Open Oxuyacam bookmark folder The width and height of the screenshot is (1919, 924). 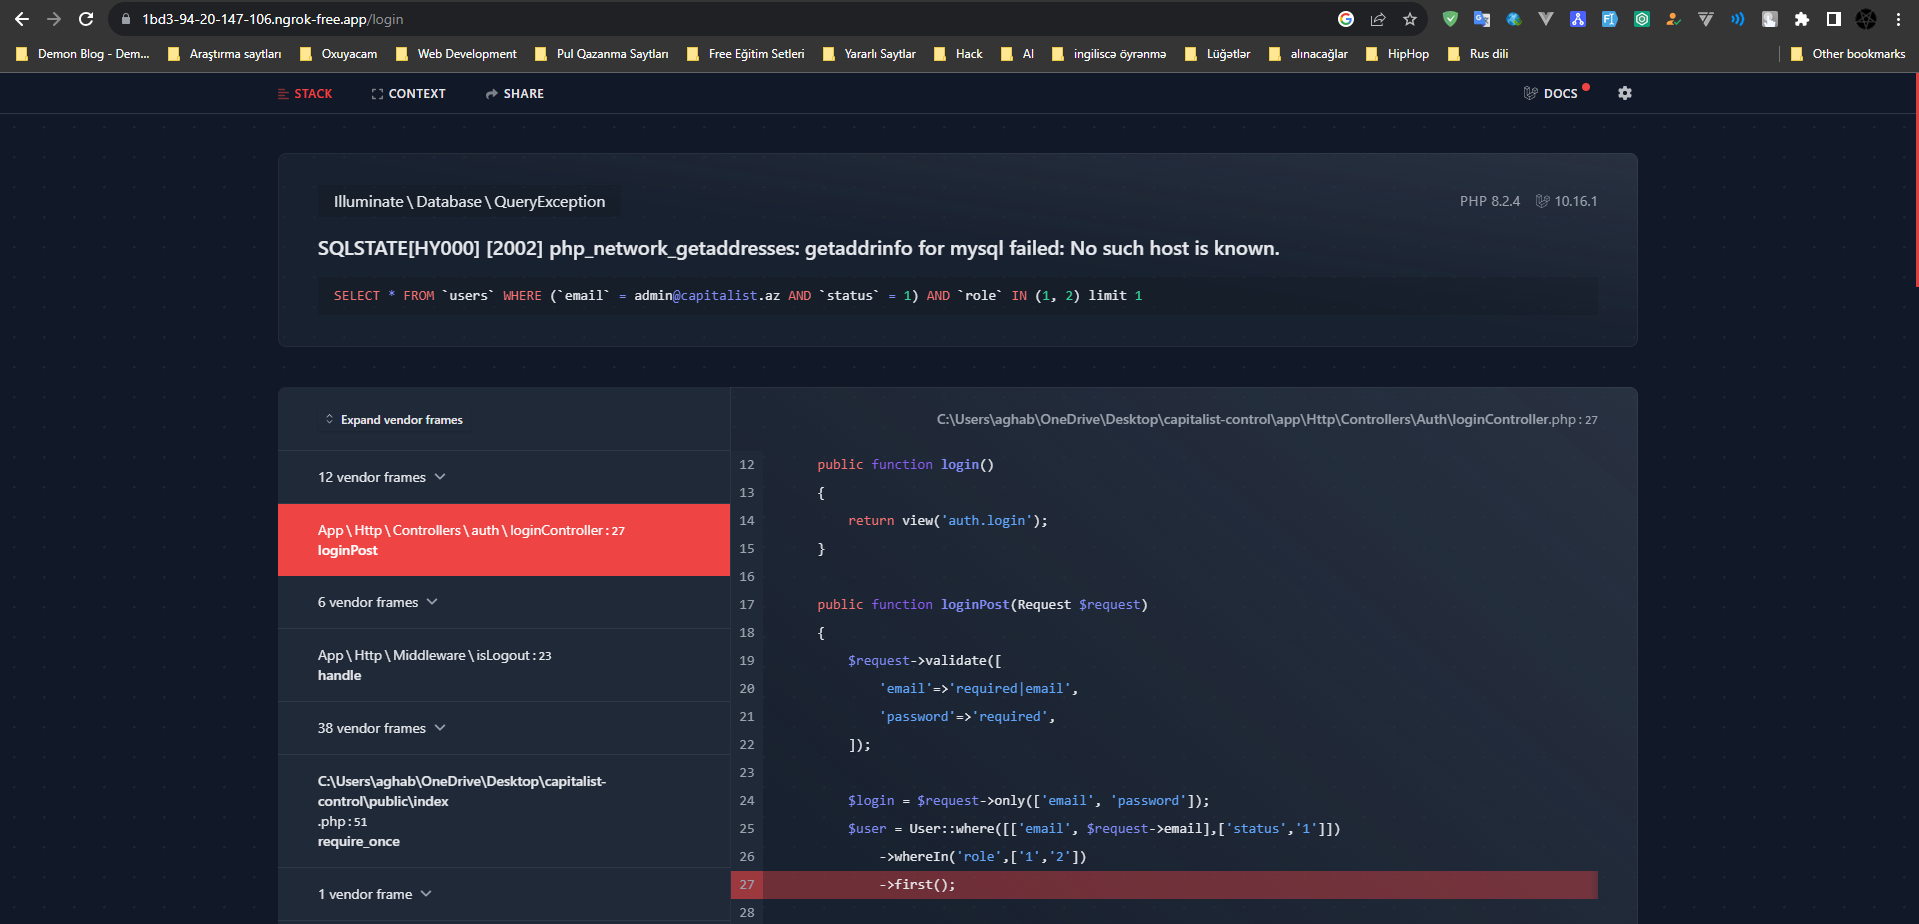point(339,54)
